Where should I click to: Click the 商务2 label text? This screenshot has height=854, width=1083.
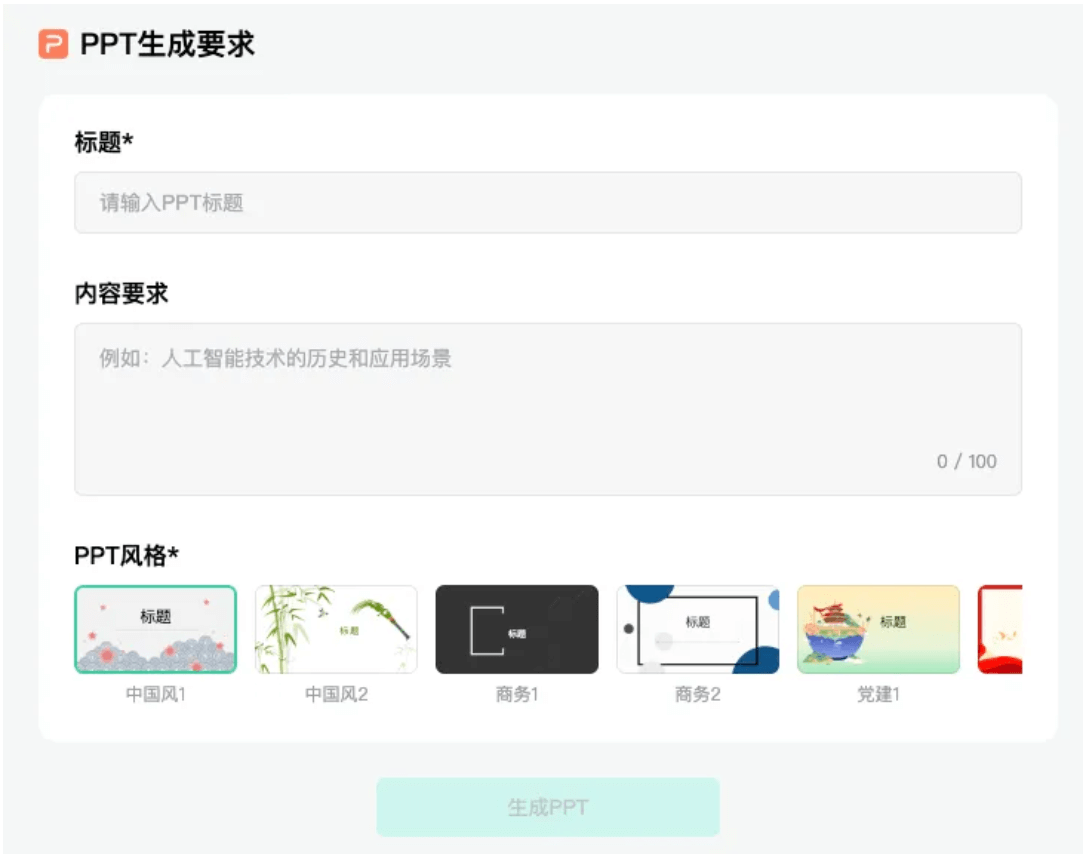click(698, 694)
